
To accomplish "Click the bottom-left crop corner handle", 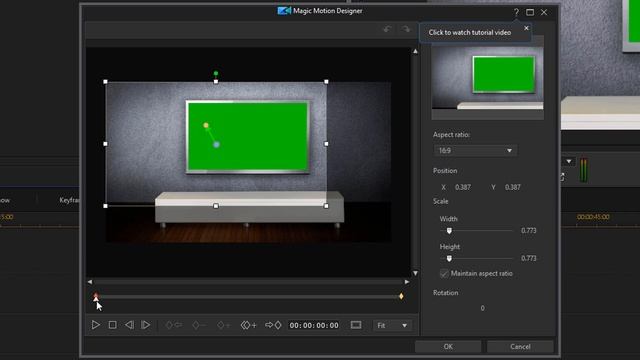I will [x=106, y=206].
